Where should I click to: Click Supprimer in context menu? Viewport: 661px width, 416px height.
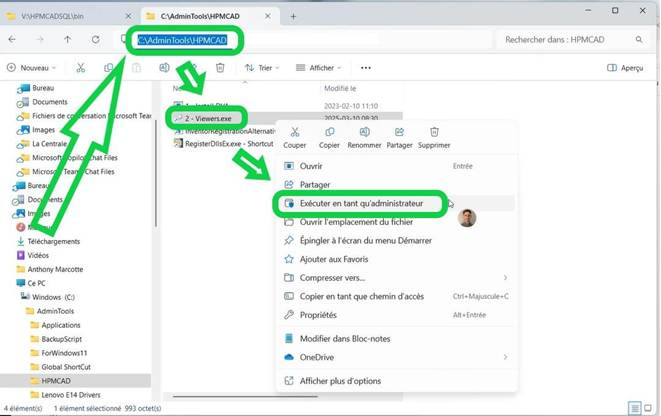coord(434,138)
